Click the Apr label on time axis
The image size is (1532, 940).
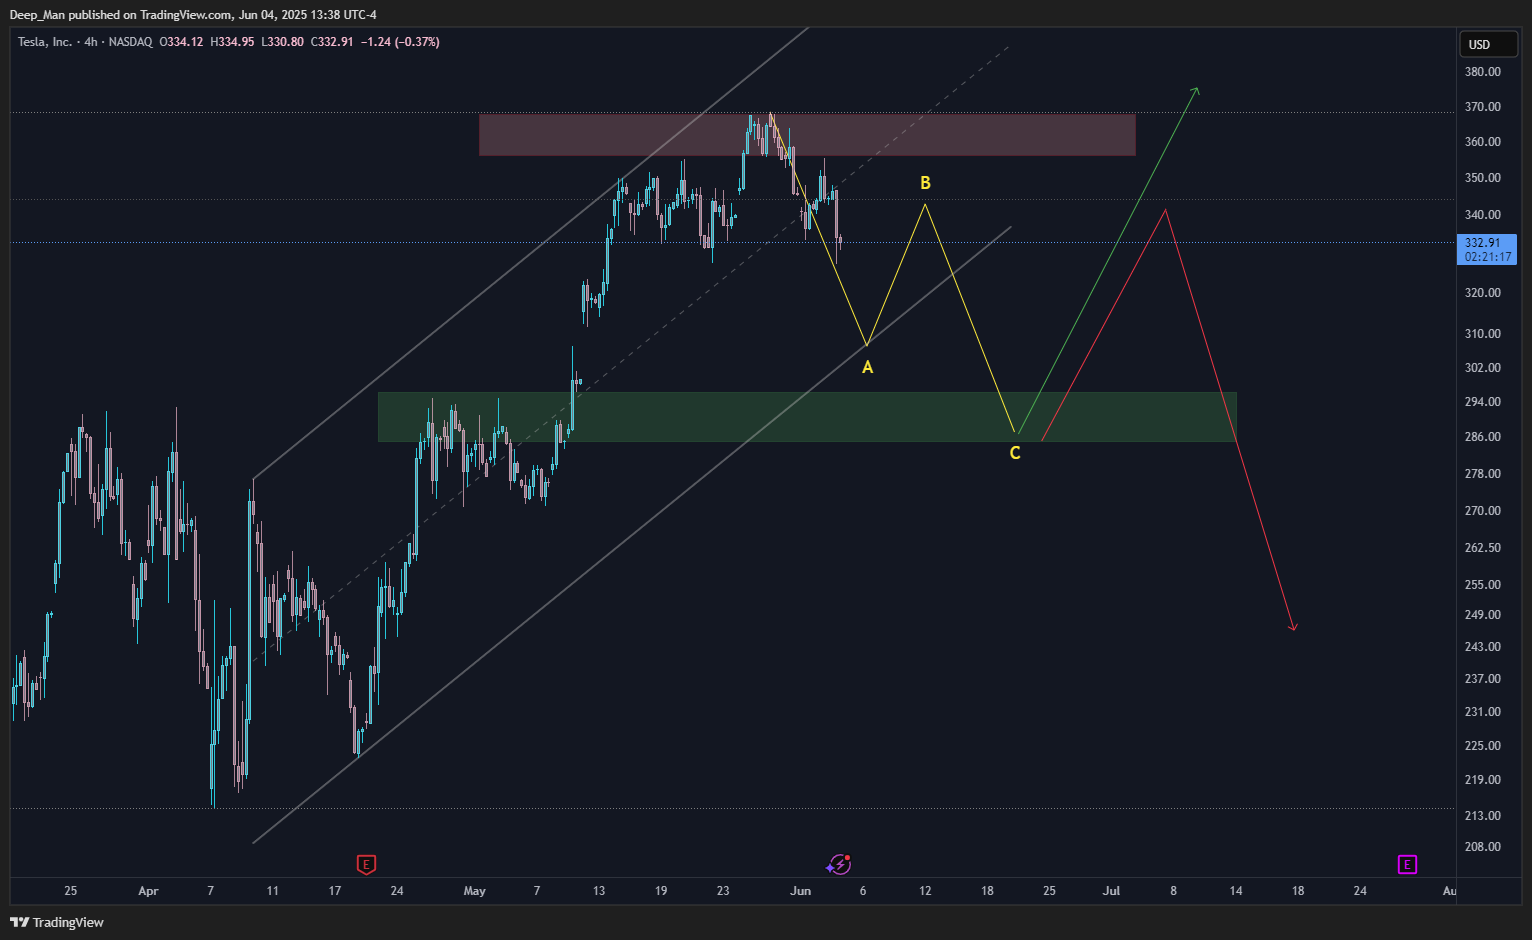148,891
